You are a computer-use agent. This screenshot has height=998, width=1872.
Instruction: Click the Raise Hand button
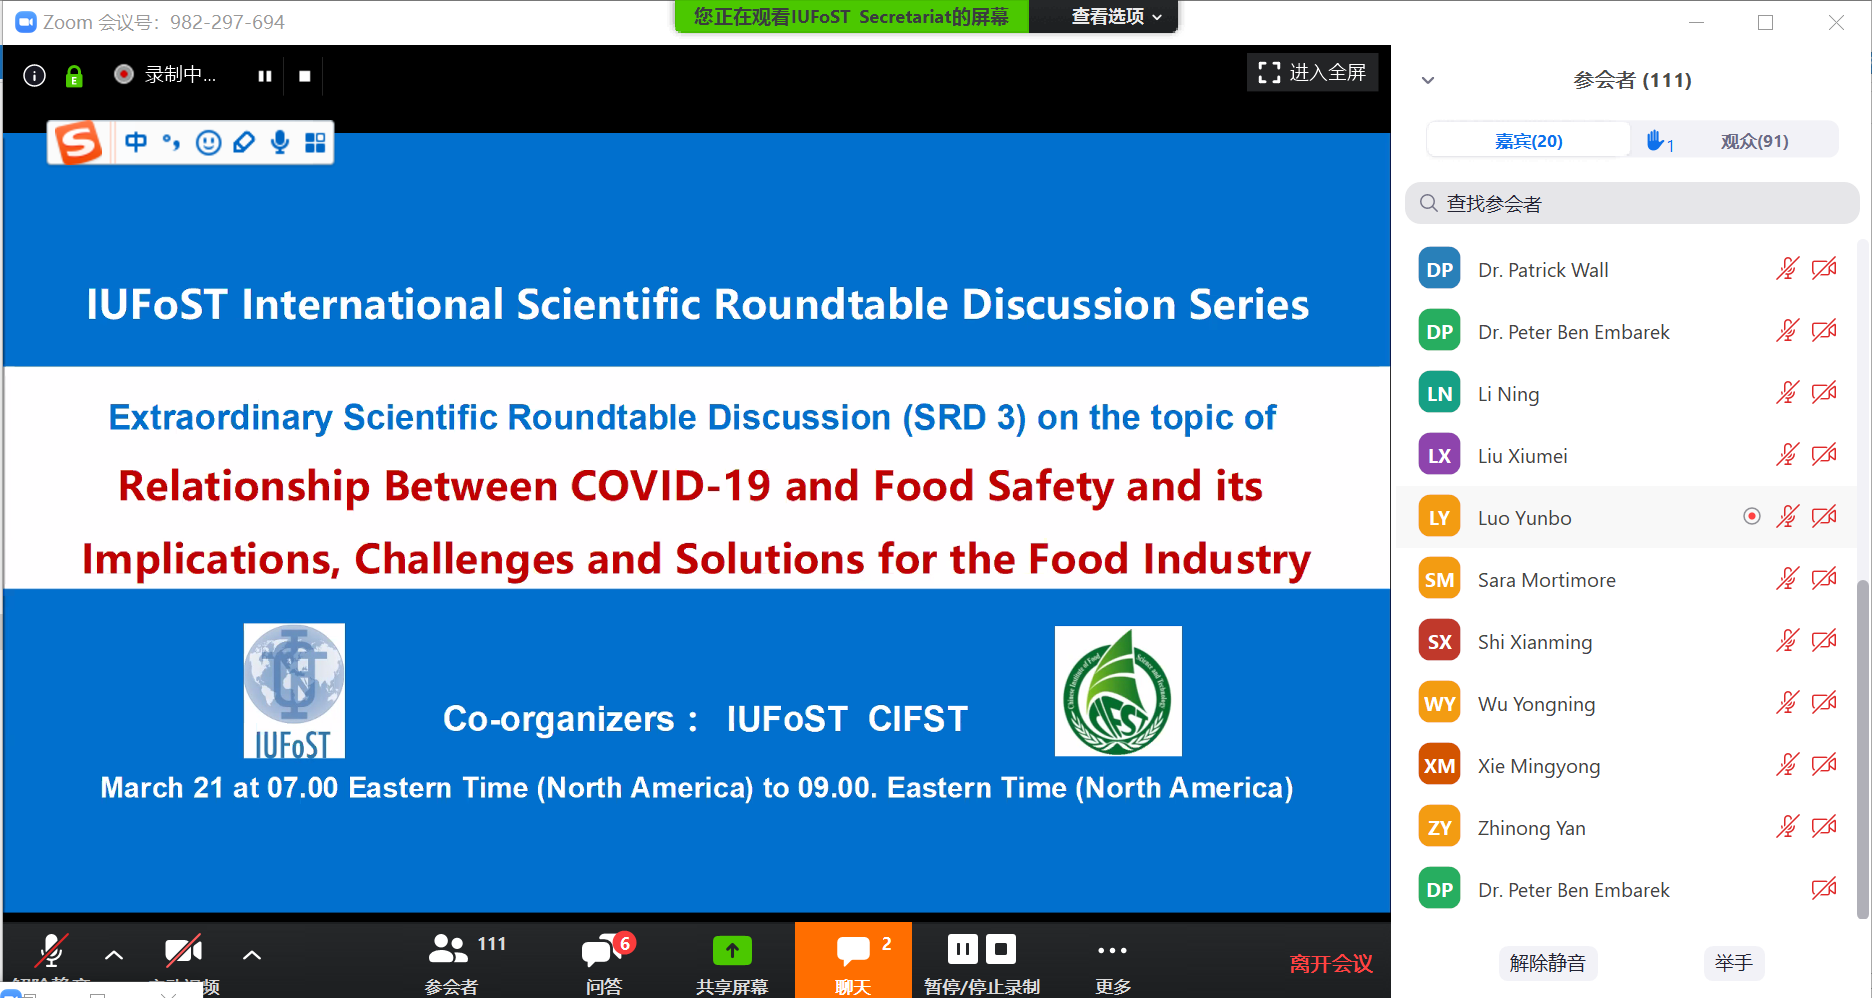[1733, 963]
